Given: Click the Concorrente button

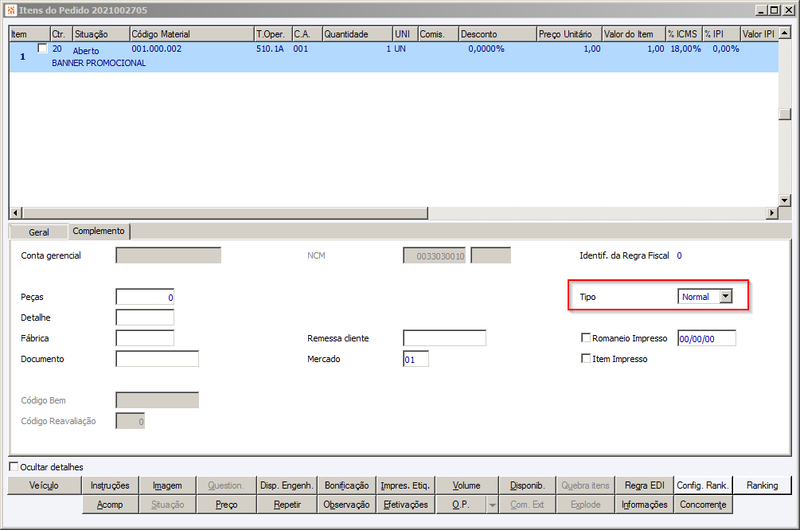Looking at the screenshot, I should click(703, 504).
